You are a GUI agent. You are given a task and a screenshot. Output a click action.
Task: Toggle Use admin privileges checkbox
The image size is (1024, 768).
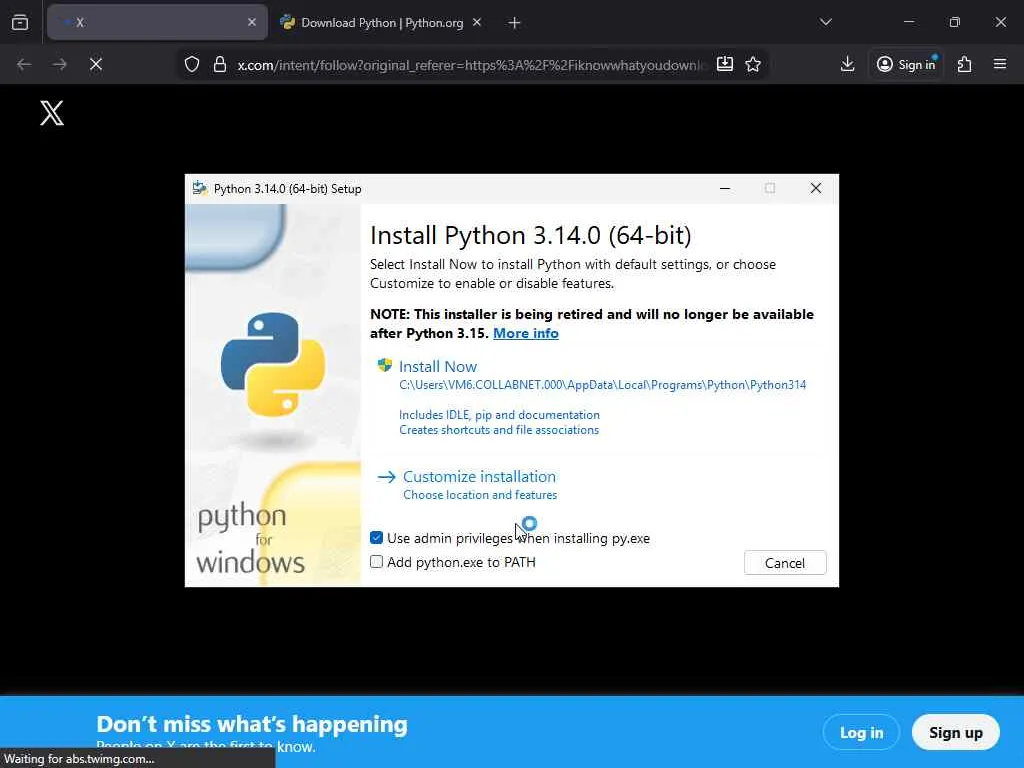[377, 538]
